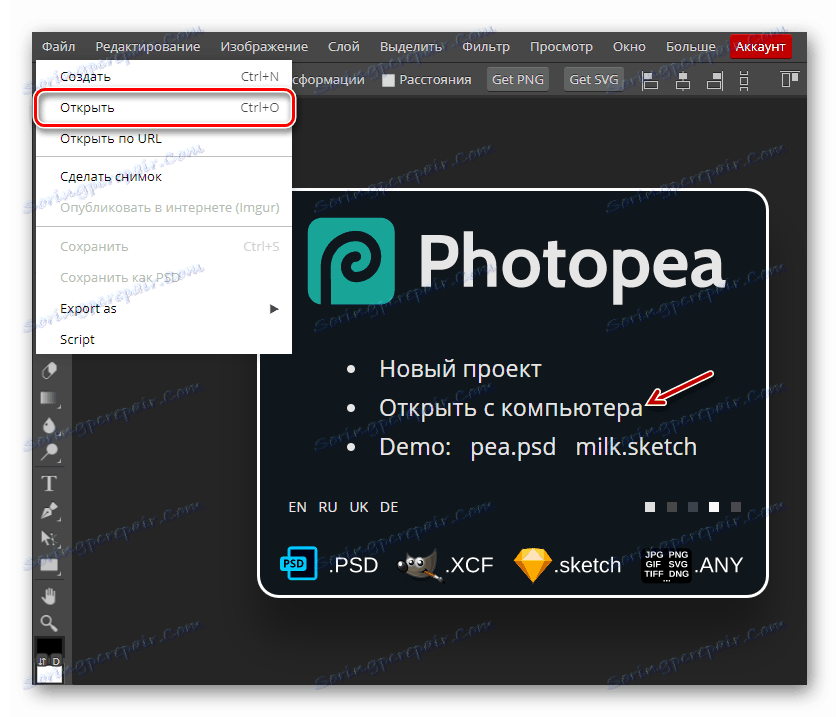Select the Pen tool
Screen dimensions: 839x717
click(x=49, y=511)
